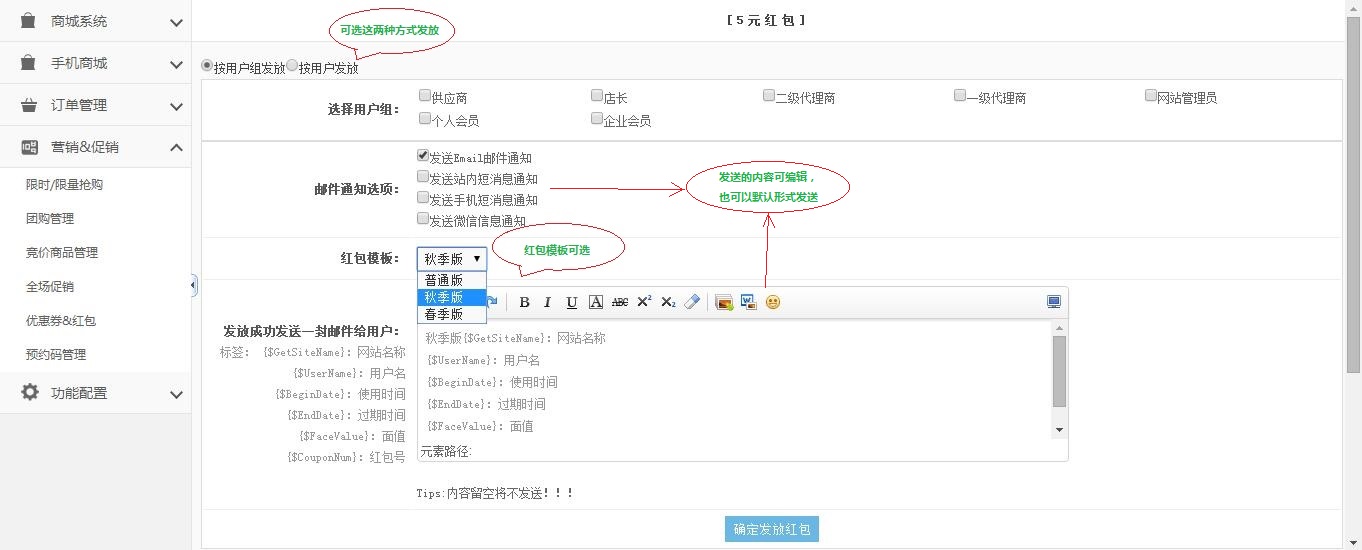
Task: Click the 营销&促销 sidebar icon
Action: click(29, 147)
